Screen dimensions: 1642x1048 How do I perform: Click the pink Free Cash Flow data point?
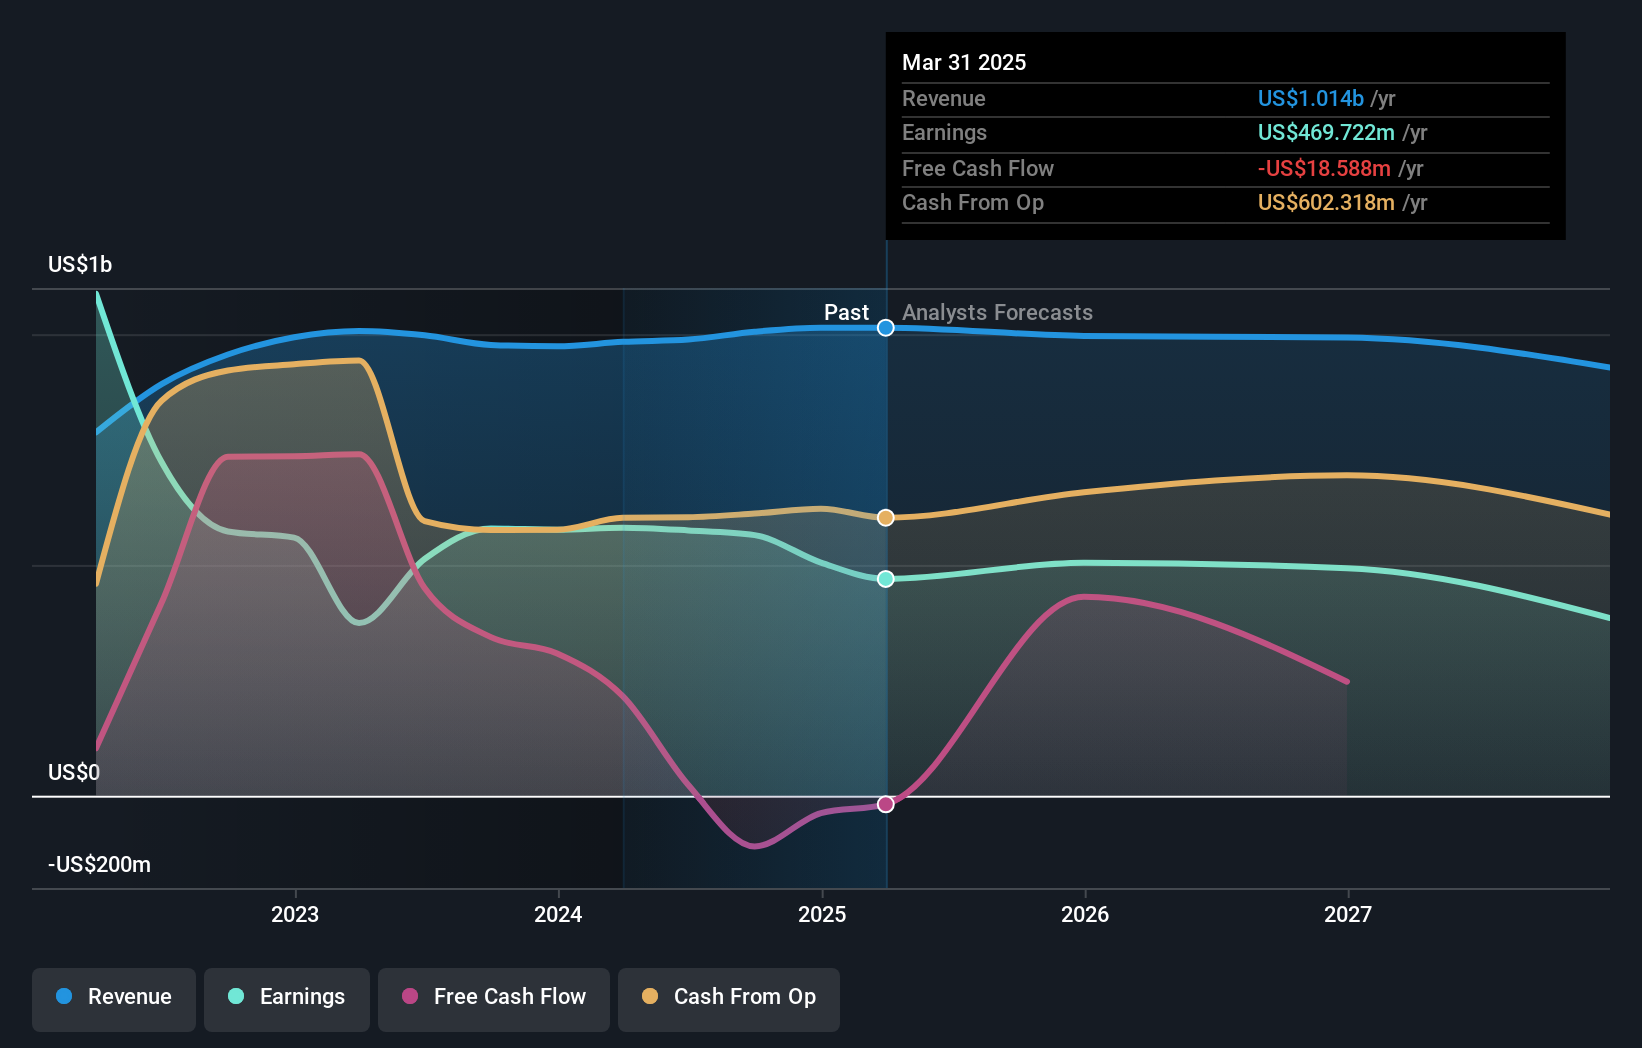coord(886,804)
